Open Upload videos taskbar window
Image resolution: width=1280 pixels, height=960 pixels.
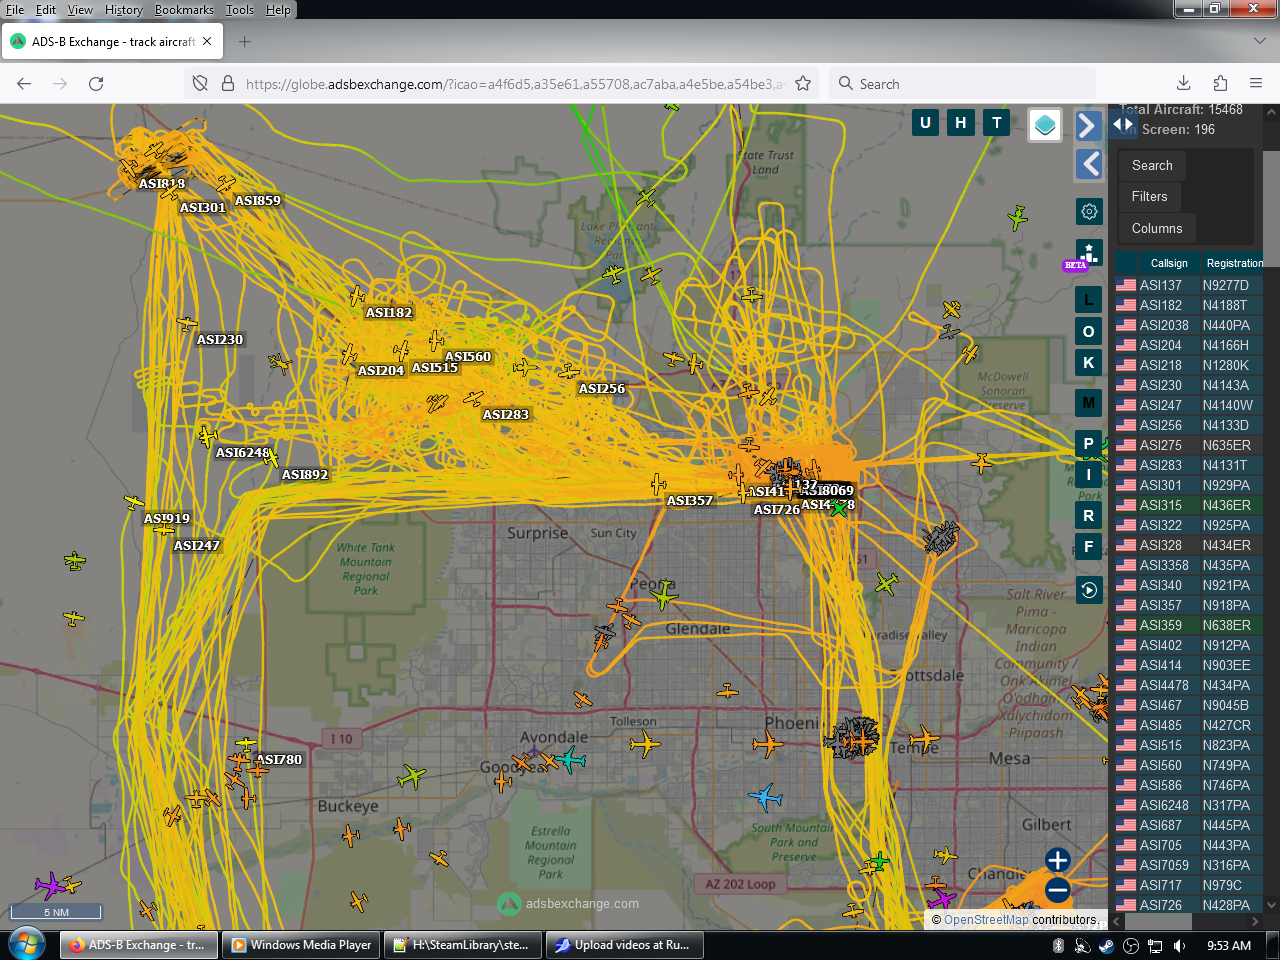pos(624,945)
